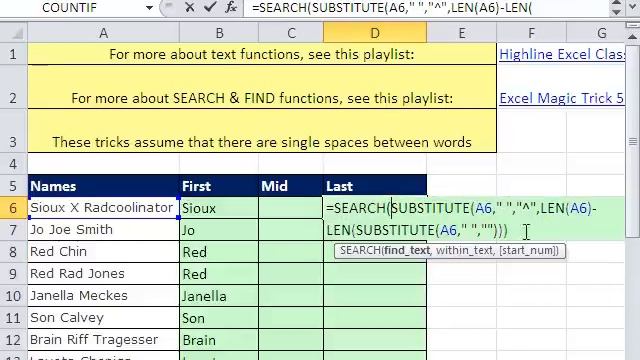Screen dimensions: 640x360
Task: Click SEARCH & FIND playlist note cell
Action: coord(262,87)
